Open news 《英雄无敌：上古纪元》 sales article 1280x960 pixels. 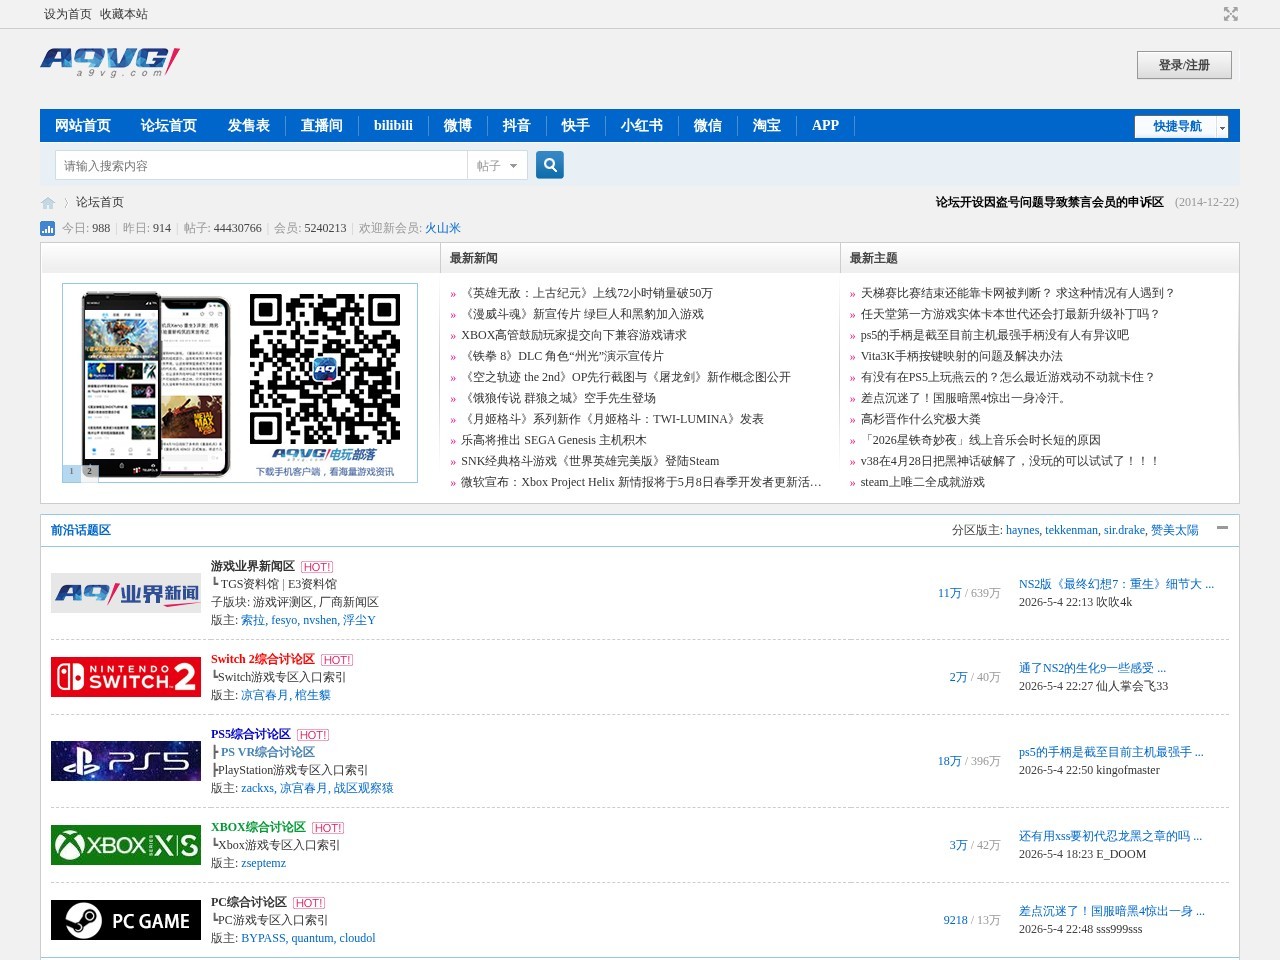tap(587, 293)
